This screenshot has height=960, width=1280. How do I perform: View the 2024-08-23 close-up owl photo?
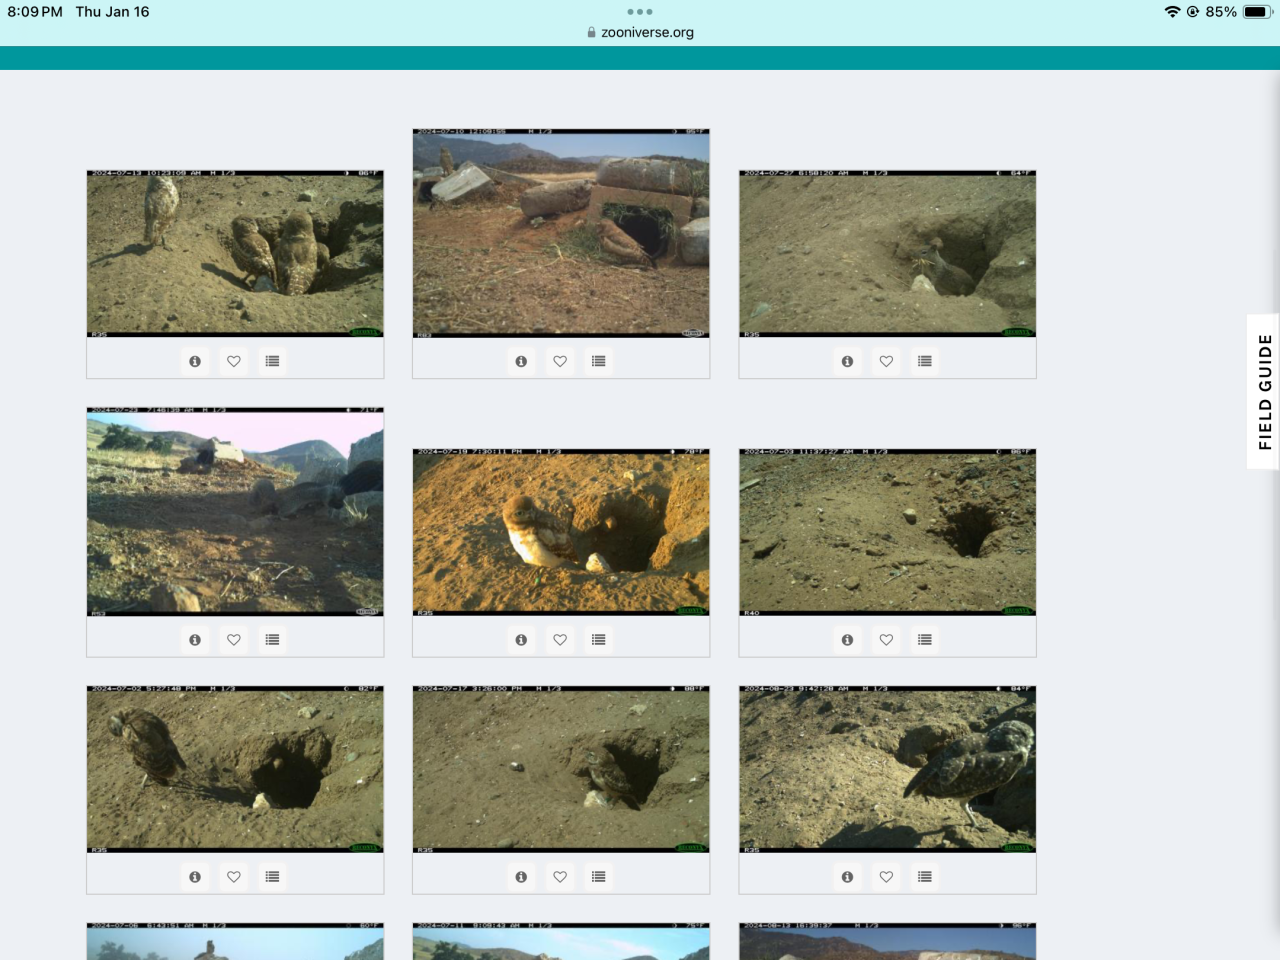coord(887,769)
